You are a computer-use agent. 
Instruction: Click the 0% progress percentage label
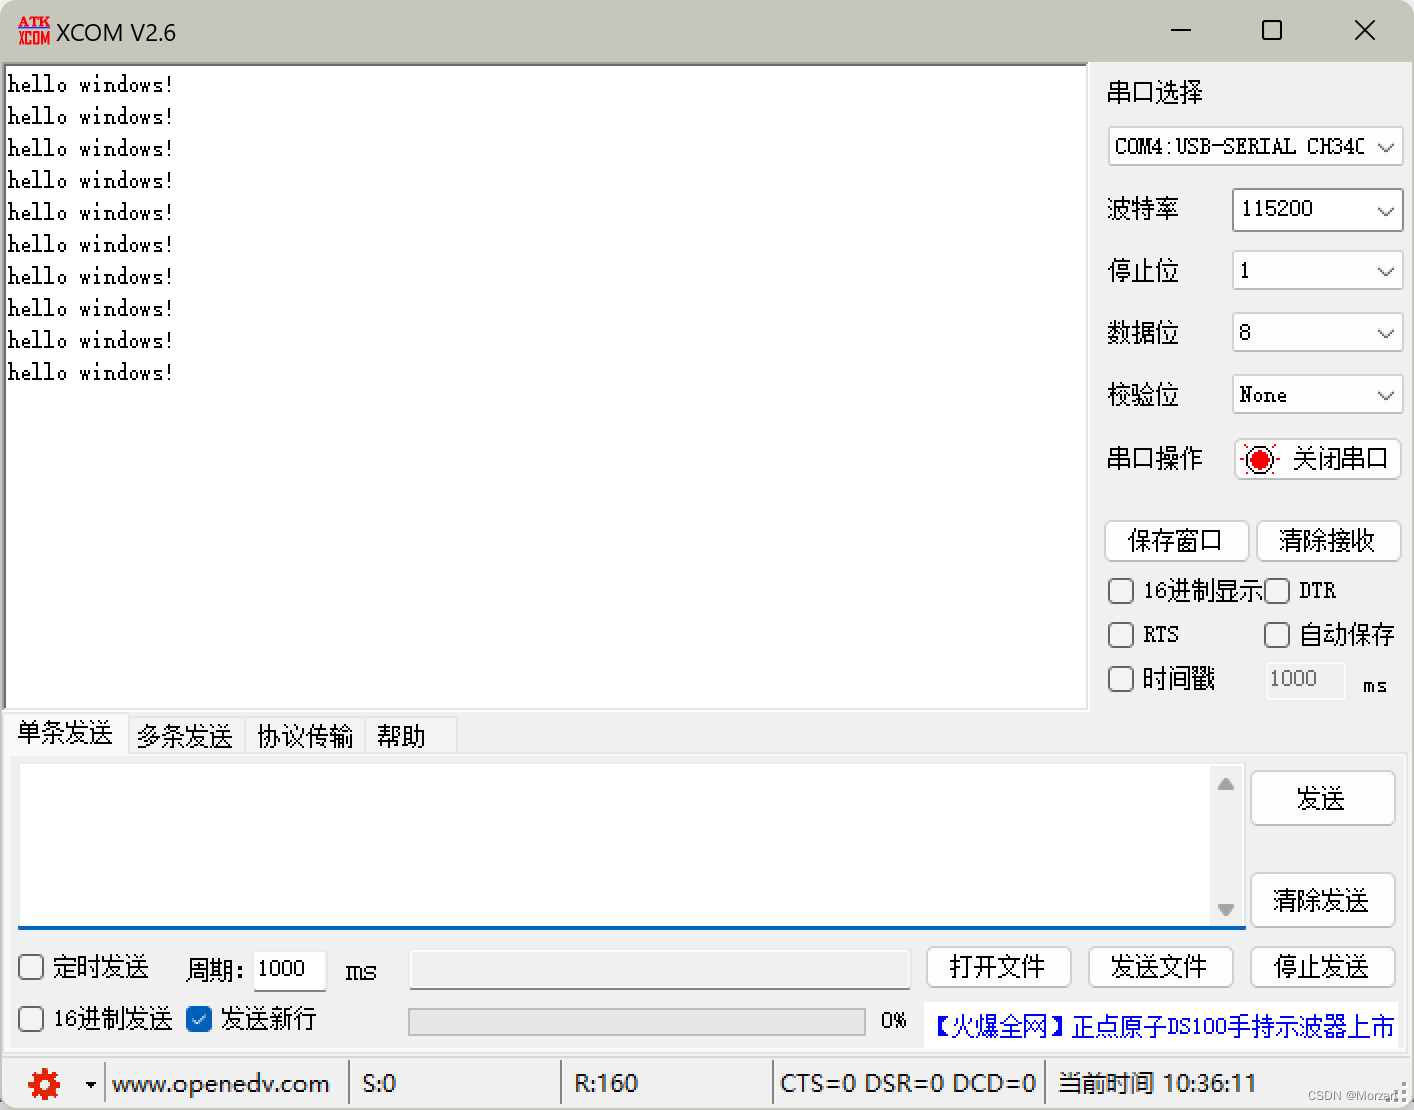point(893,1020)
